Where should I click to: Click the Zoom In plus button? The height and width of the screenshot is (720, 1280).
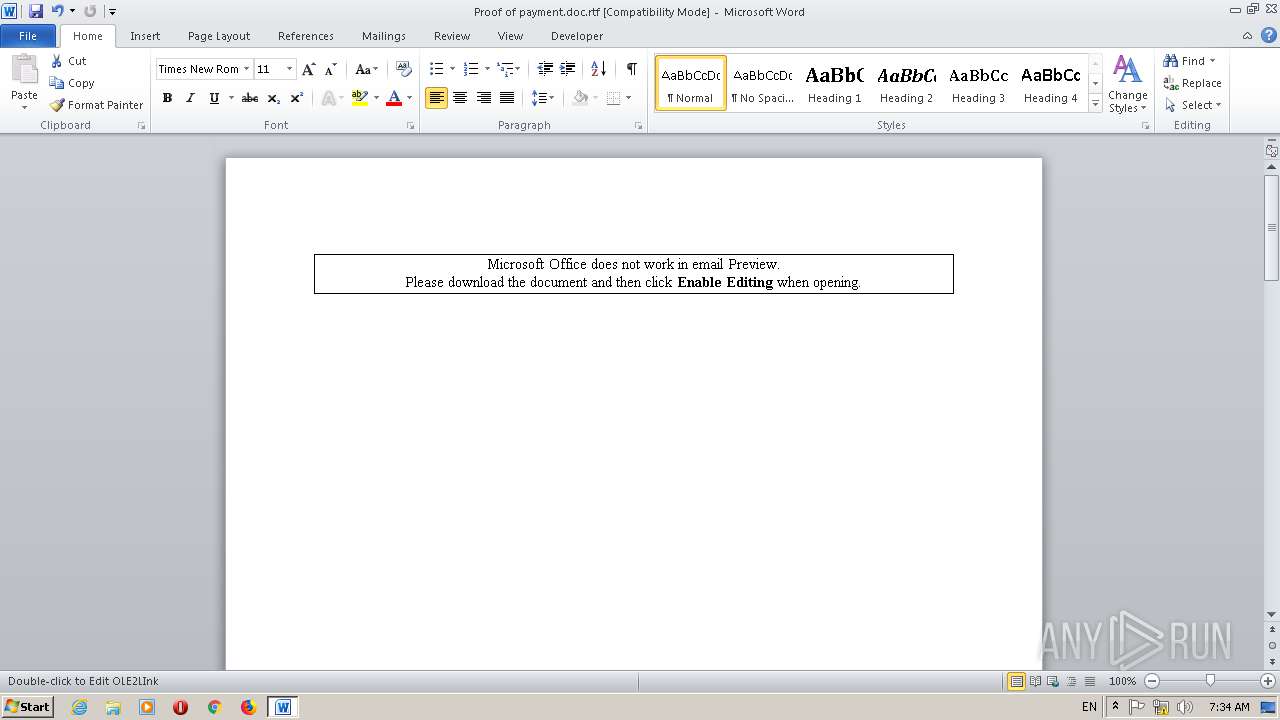(x=1268, y=681)
